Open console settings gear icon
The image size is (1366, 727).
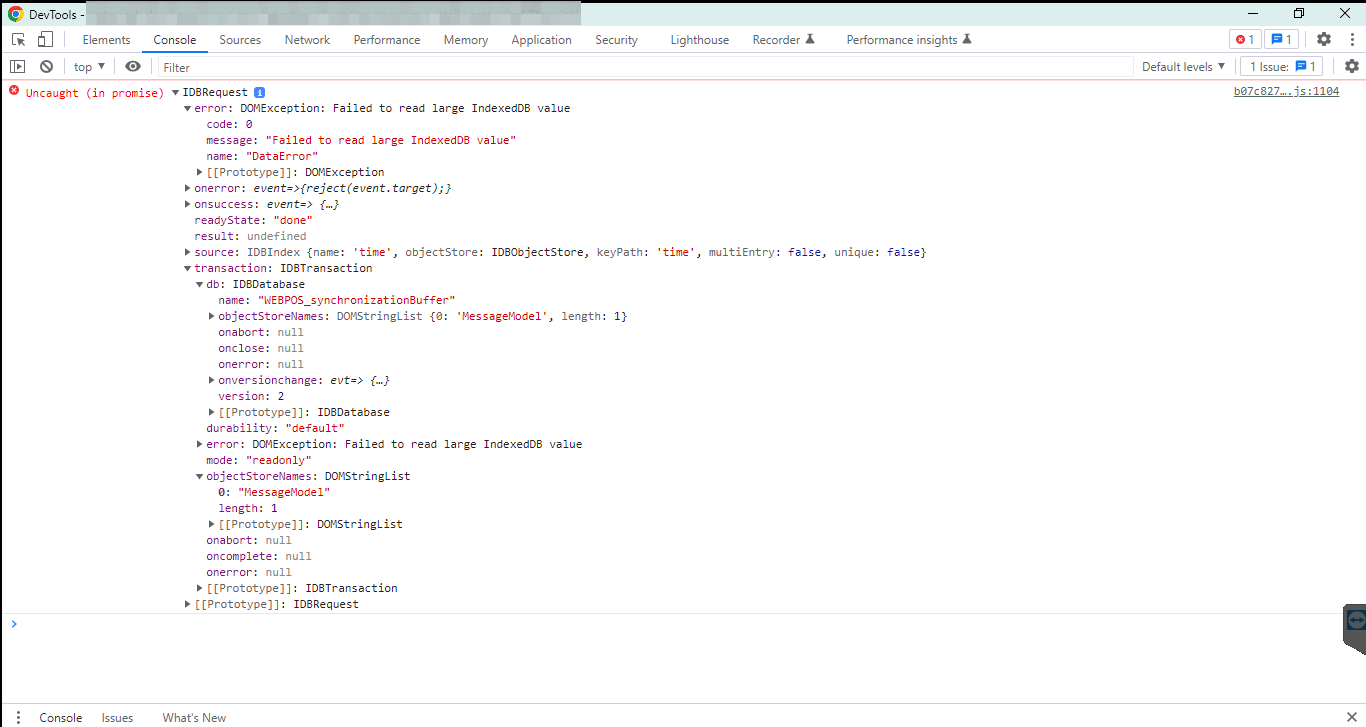pyautogui.click(x=1351, y=67)
